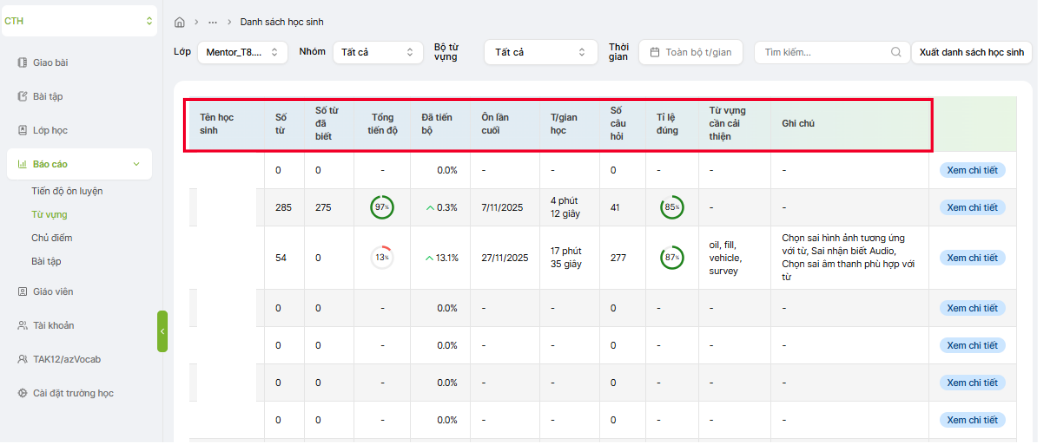
Task: Click Xuất danh sách học sinh button
Action: [972, 52]
